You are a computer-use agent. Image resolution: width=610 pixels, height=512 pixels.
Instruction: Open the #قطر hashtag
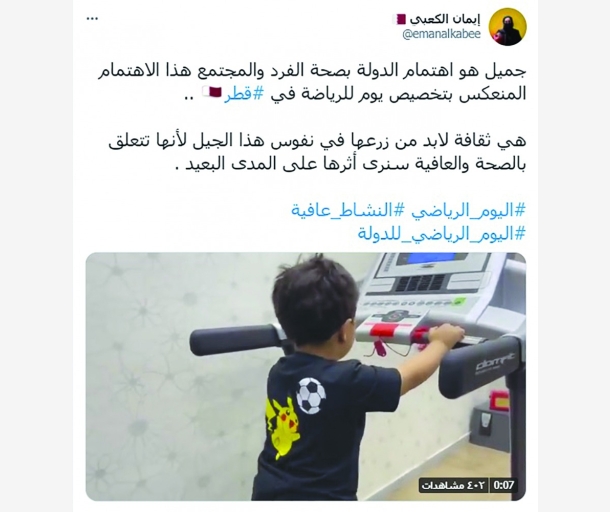click(x=244, y=94)
